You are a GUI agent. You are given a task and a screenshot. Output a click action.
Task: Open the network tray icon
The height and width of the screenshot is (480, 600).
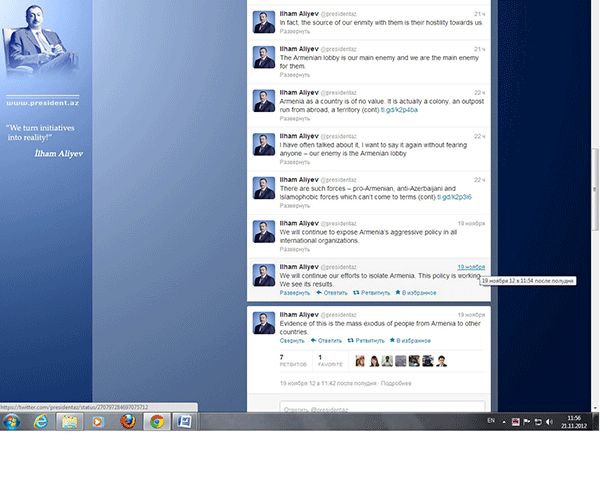point(538,422)
